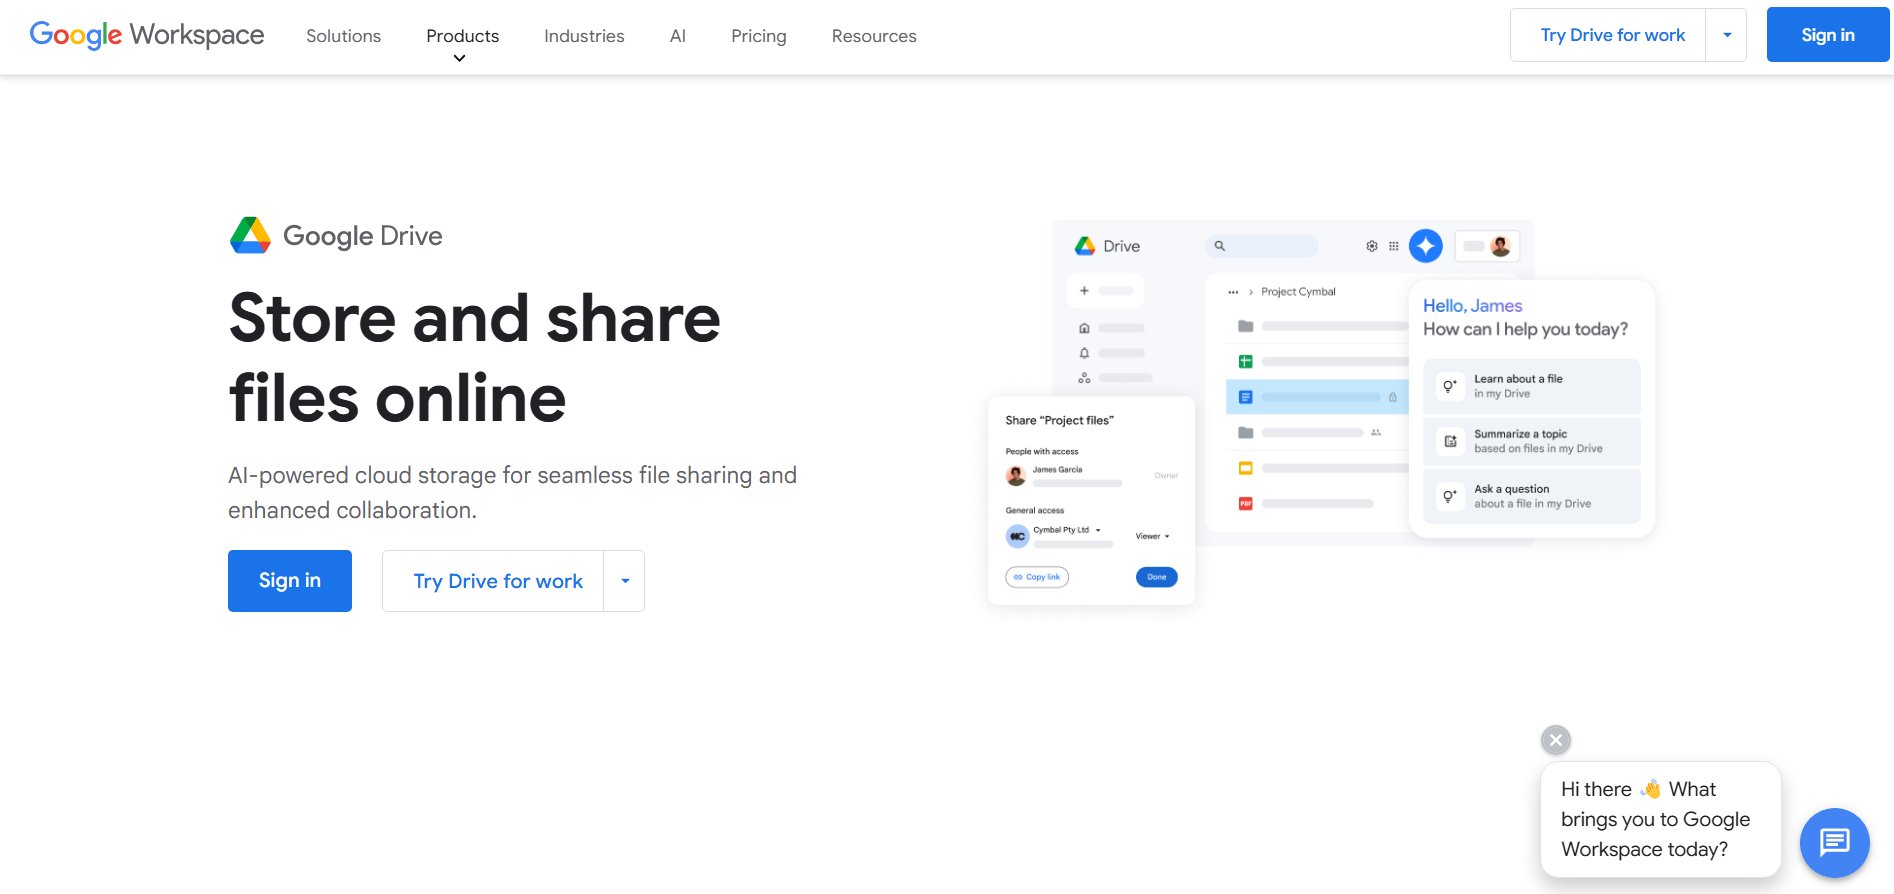
Task: Click the "Owner" role label
Action: [x=1166, y=476]
